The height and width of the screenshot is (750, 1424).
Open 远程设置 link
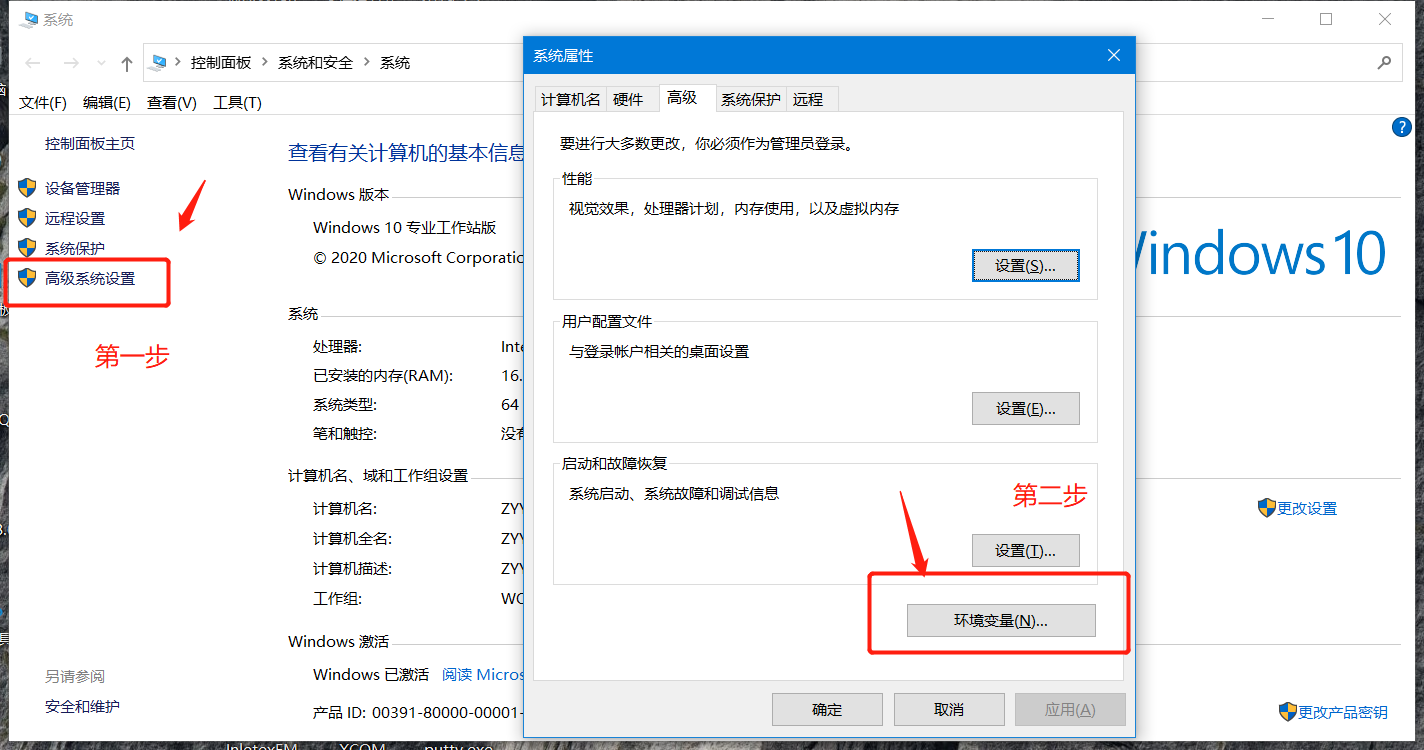pos(75,218)
